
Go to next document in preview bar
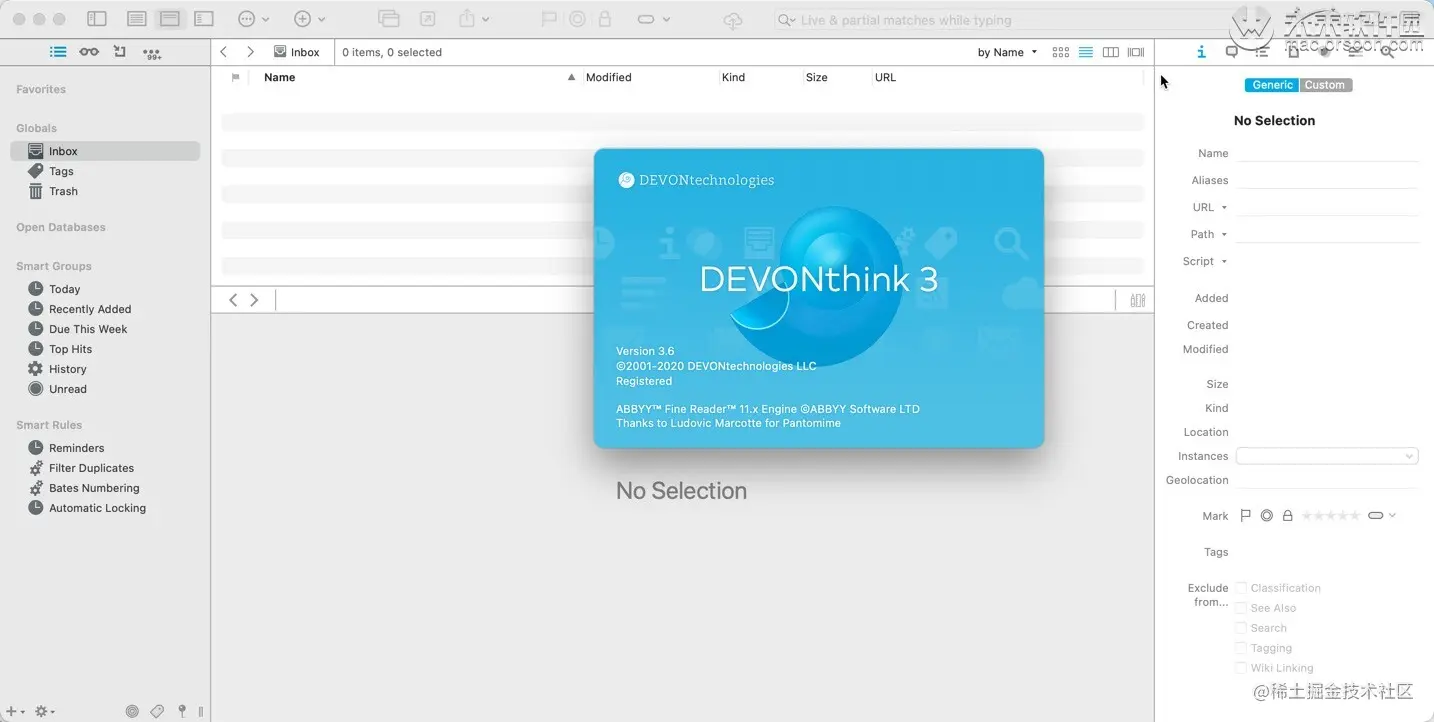point(254,300)
